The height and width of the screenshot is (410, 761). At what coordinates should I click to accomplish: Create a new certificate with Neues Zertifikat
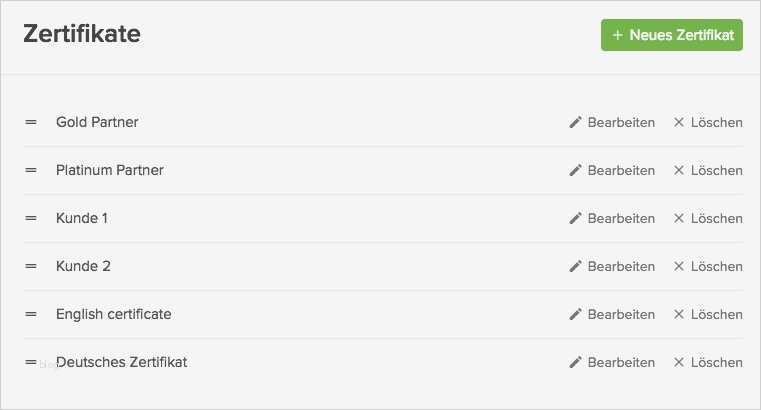(x=671, y=35)
